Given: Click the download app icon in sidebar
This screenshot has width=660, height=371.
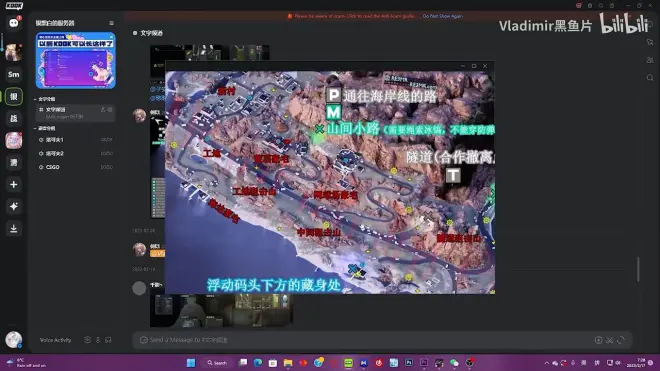Looking at the screenshot, I should pyautogui.click(x=13, y=228).
